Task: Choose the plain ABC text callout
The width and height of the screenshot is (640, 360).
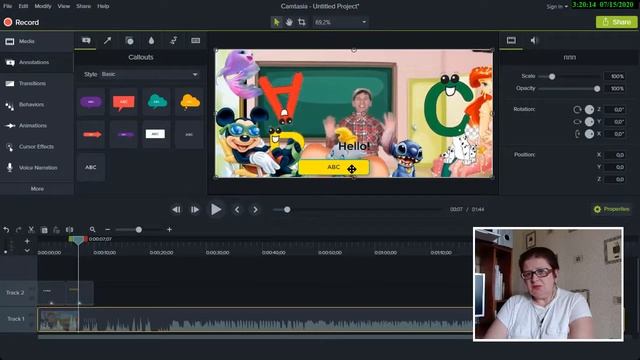Action: coord(91,167)
